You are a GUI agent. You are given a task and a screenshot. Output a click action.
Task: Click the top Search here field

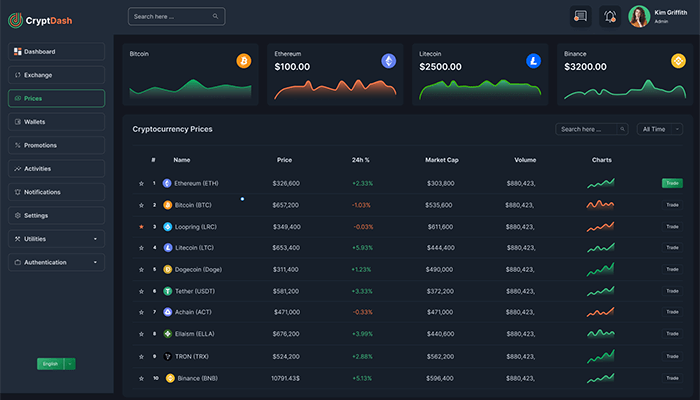[176, 17]
